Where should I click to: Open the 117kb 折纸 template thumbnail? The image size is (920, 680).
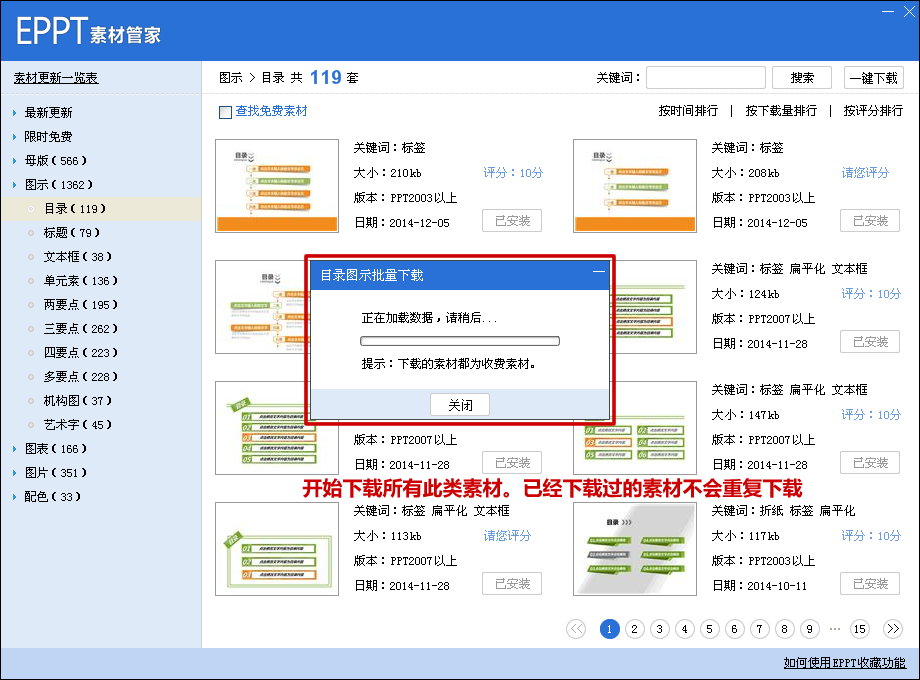click(x=635, y=549)
